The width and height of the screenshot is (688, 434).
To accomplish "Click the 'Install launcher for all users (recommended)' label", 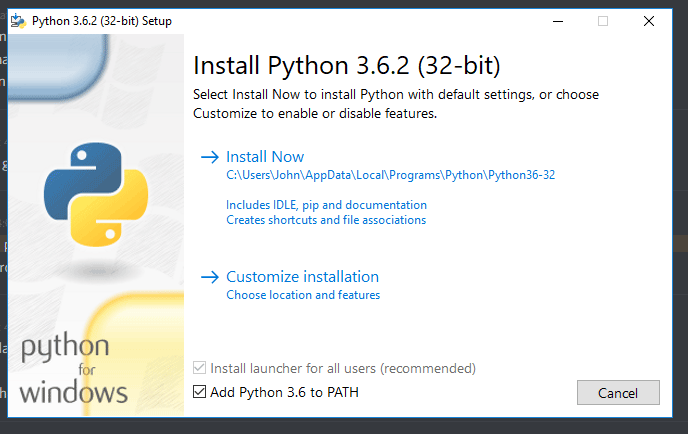I will coord(343,369).
